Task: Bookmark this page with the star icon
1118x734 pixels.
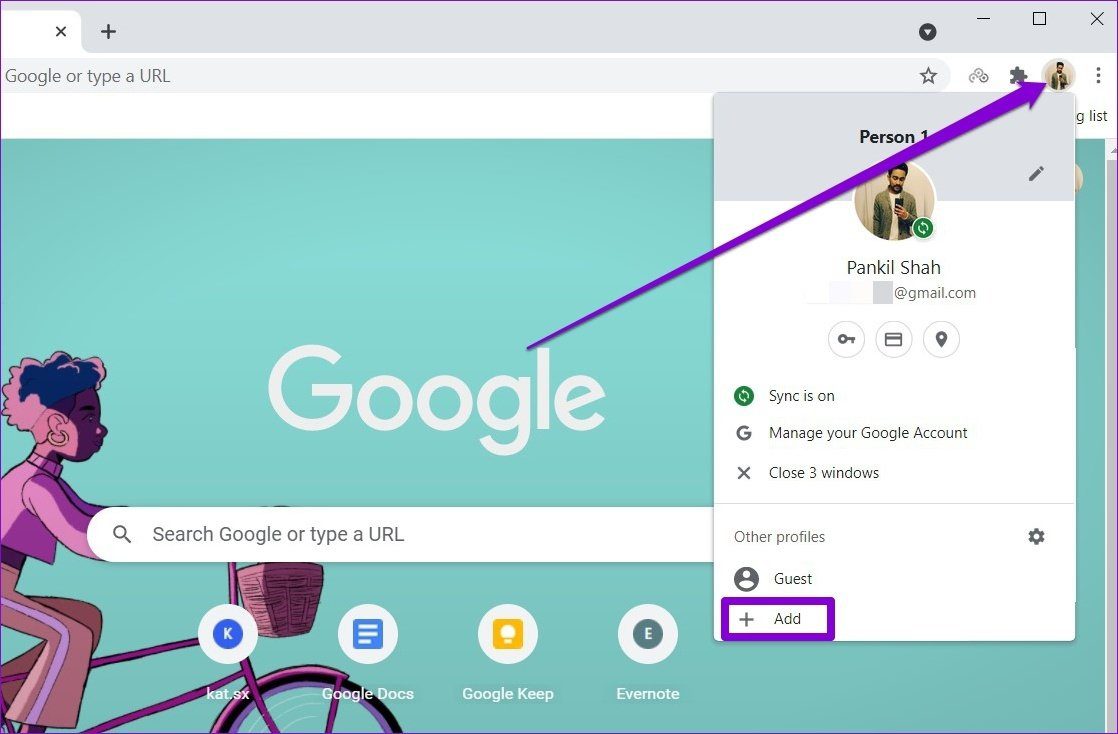Action: click(928, 76)
